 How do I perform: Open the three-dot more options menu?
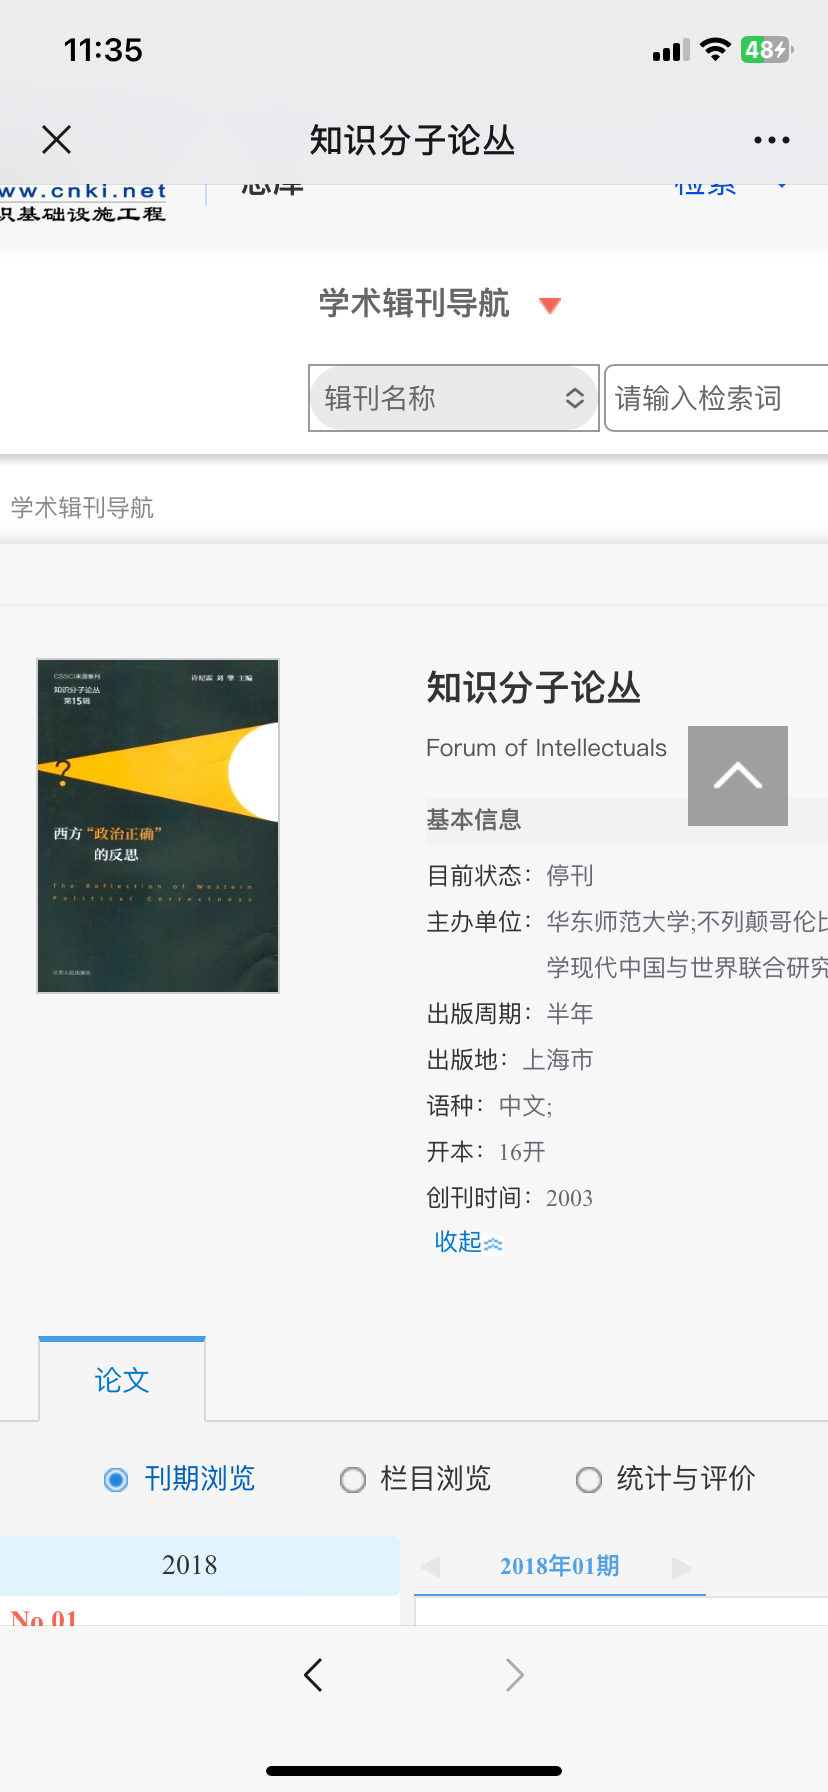click(x=772, y=140)
